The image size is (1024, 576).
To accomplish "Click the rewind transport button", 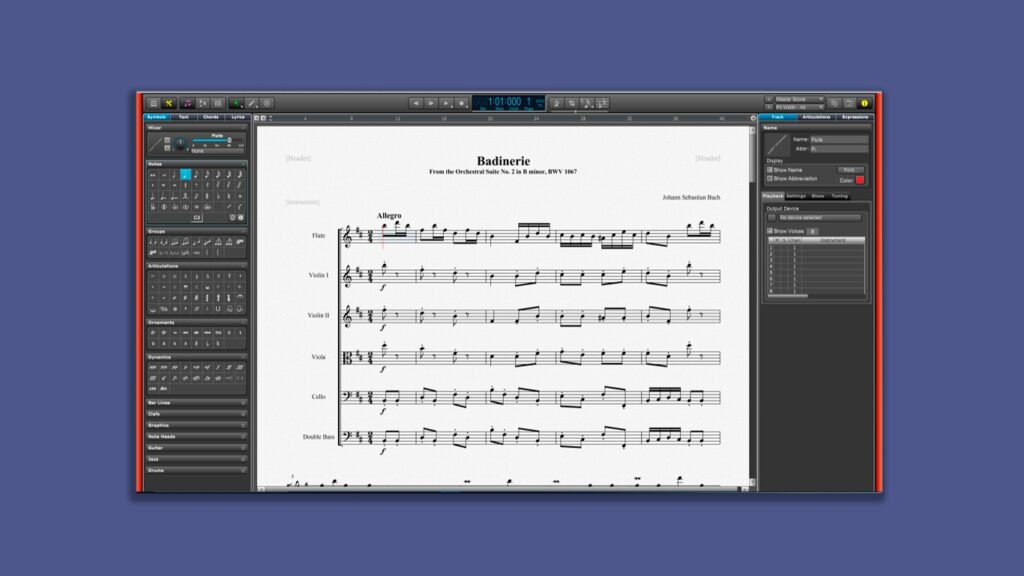I will pyautogui.click(x=415, y=103).
